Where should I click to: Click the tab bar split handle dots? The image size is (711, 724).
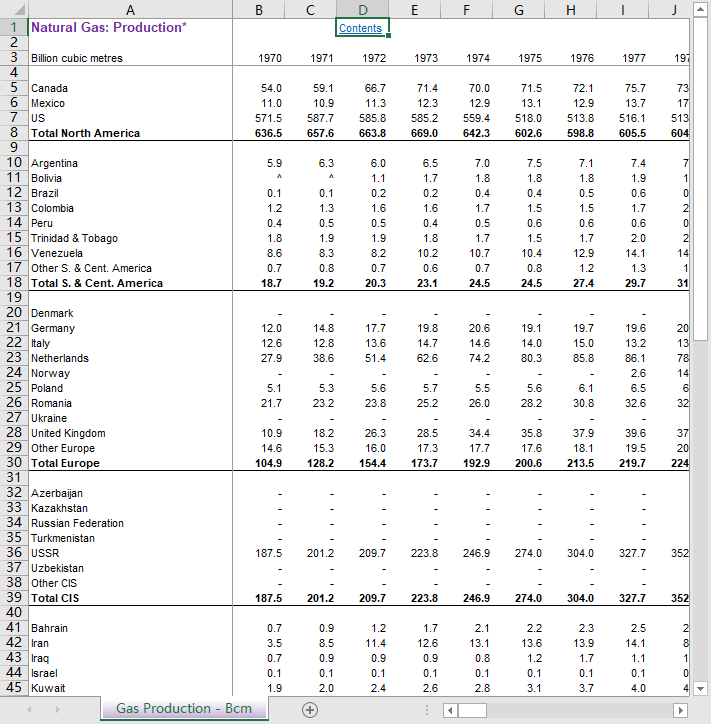(427, 710)
